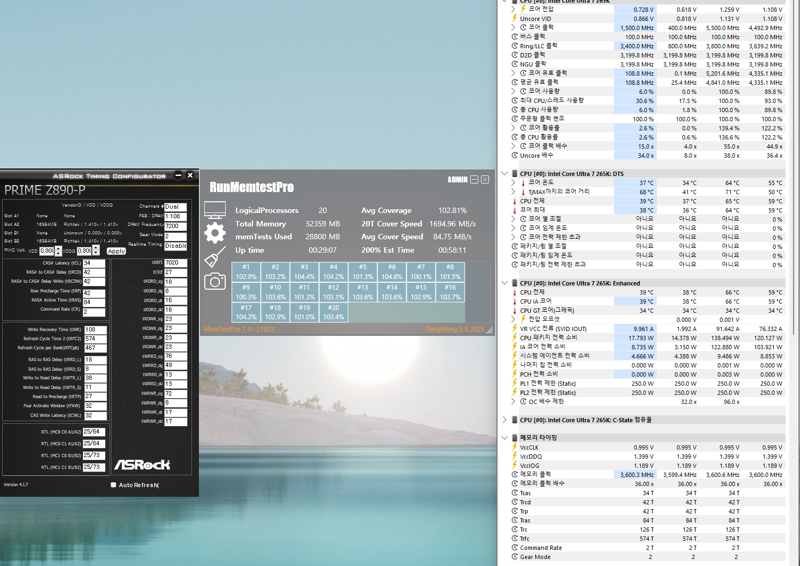
Task: Click the thermometer icon next to 코어 최대
Action: 515,210
